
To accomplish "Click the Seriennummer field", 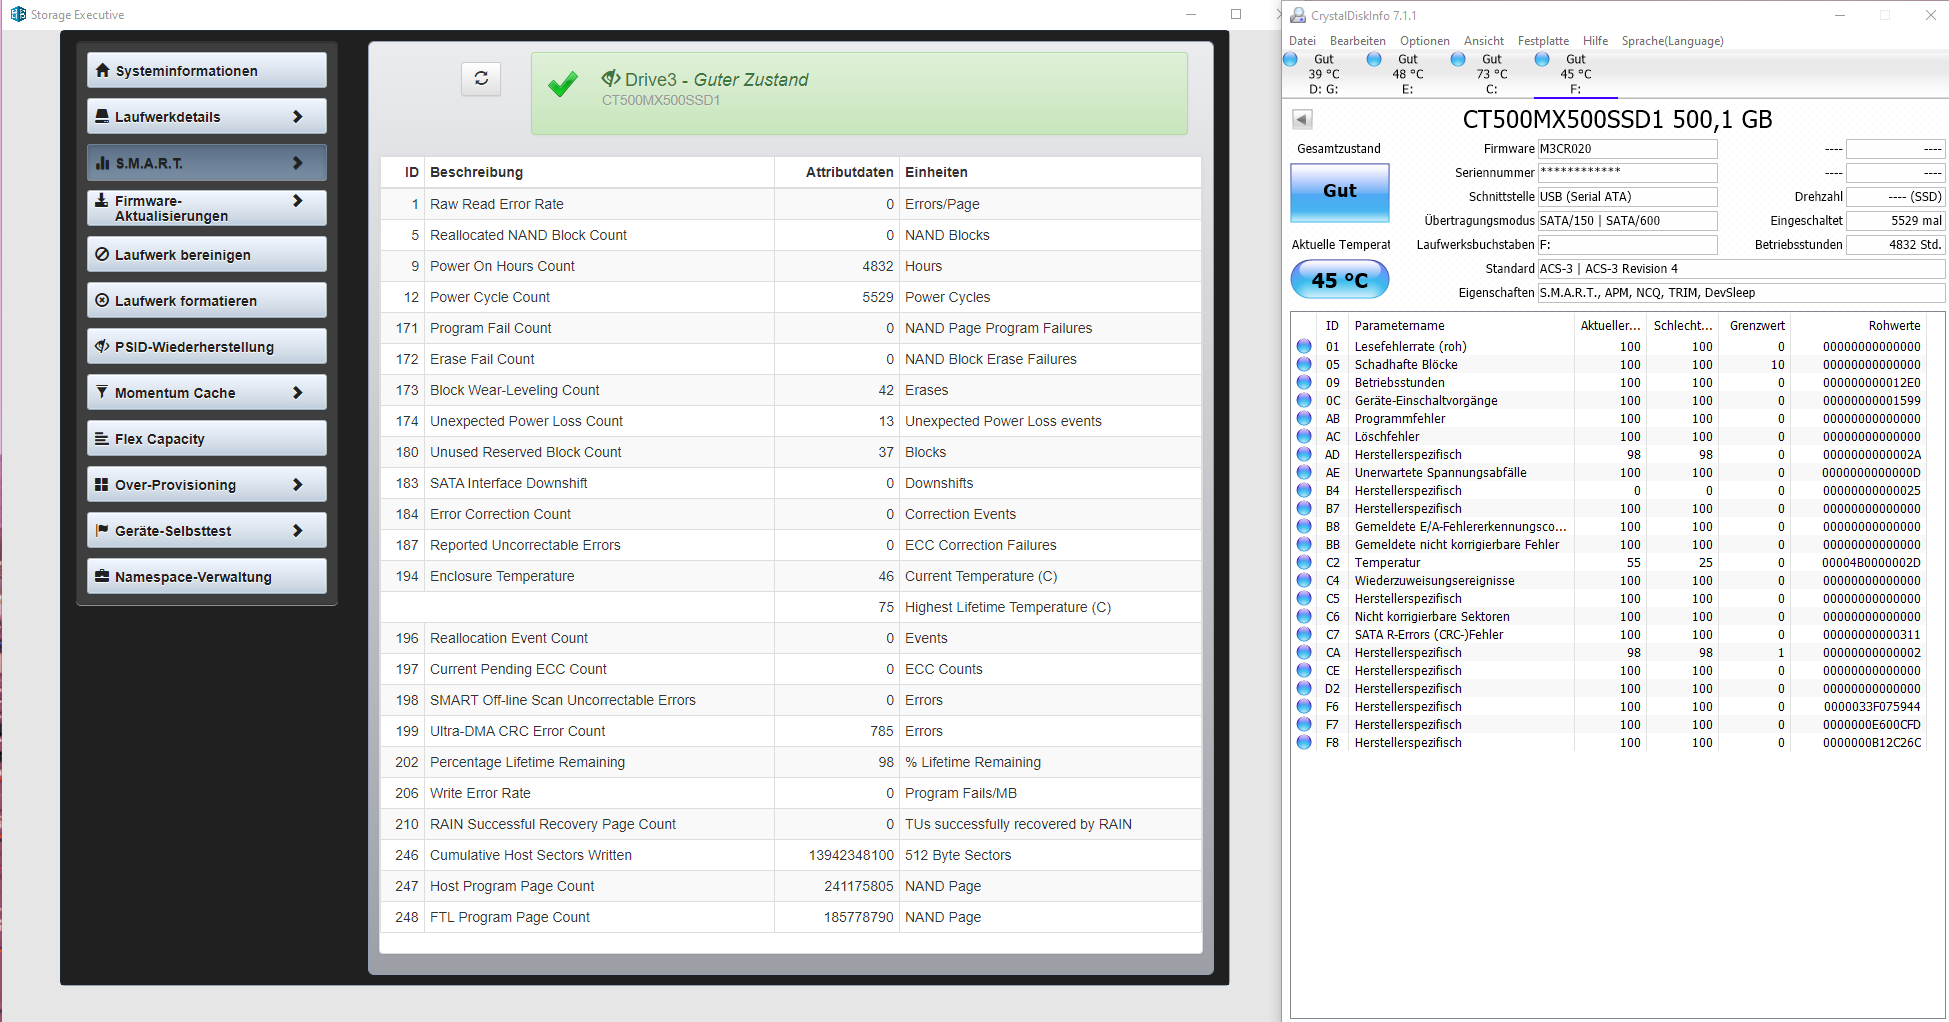I will [1627, 172].
